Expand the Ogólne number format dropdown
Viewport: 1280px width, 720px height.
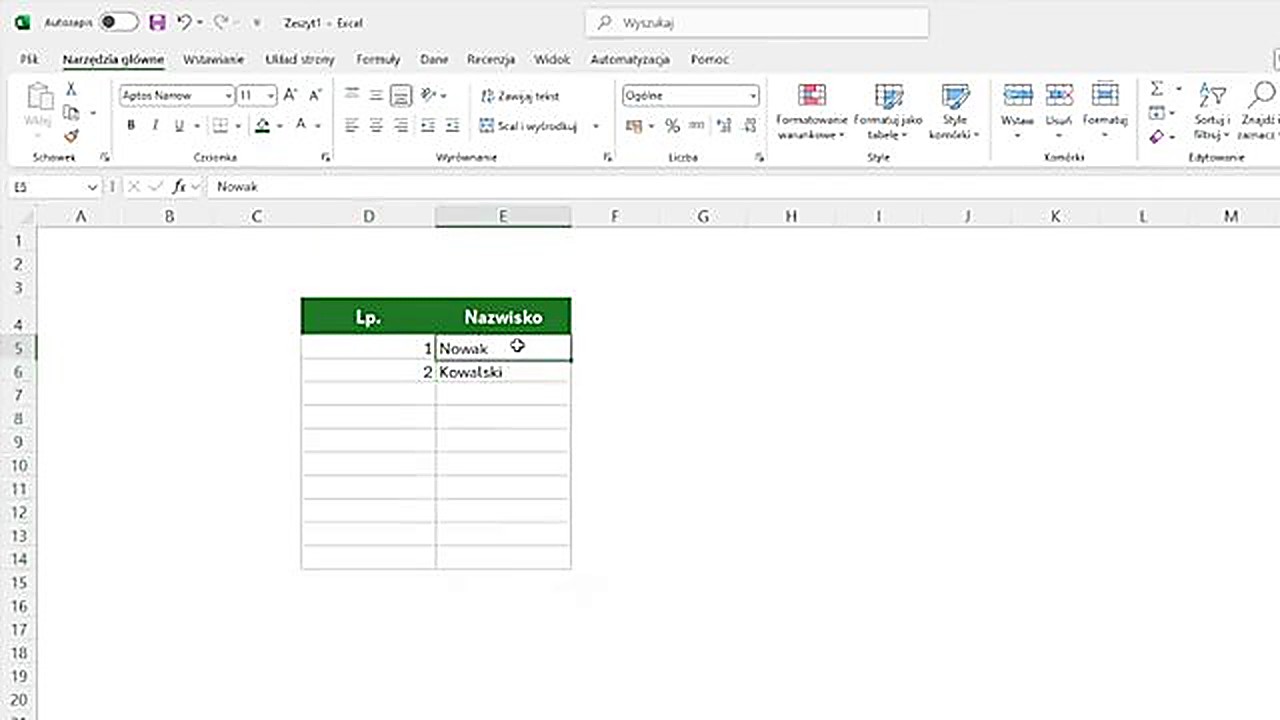pos(752,96)
